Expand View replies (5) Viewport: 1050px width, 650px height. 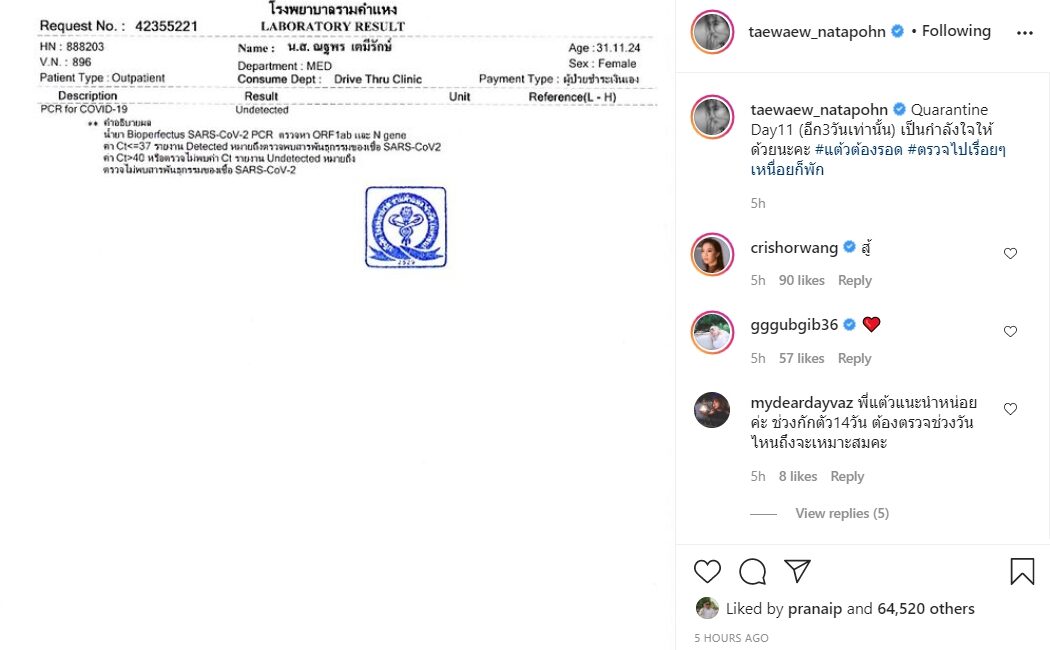point(842,513)
